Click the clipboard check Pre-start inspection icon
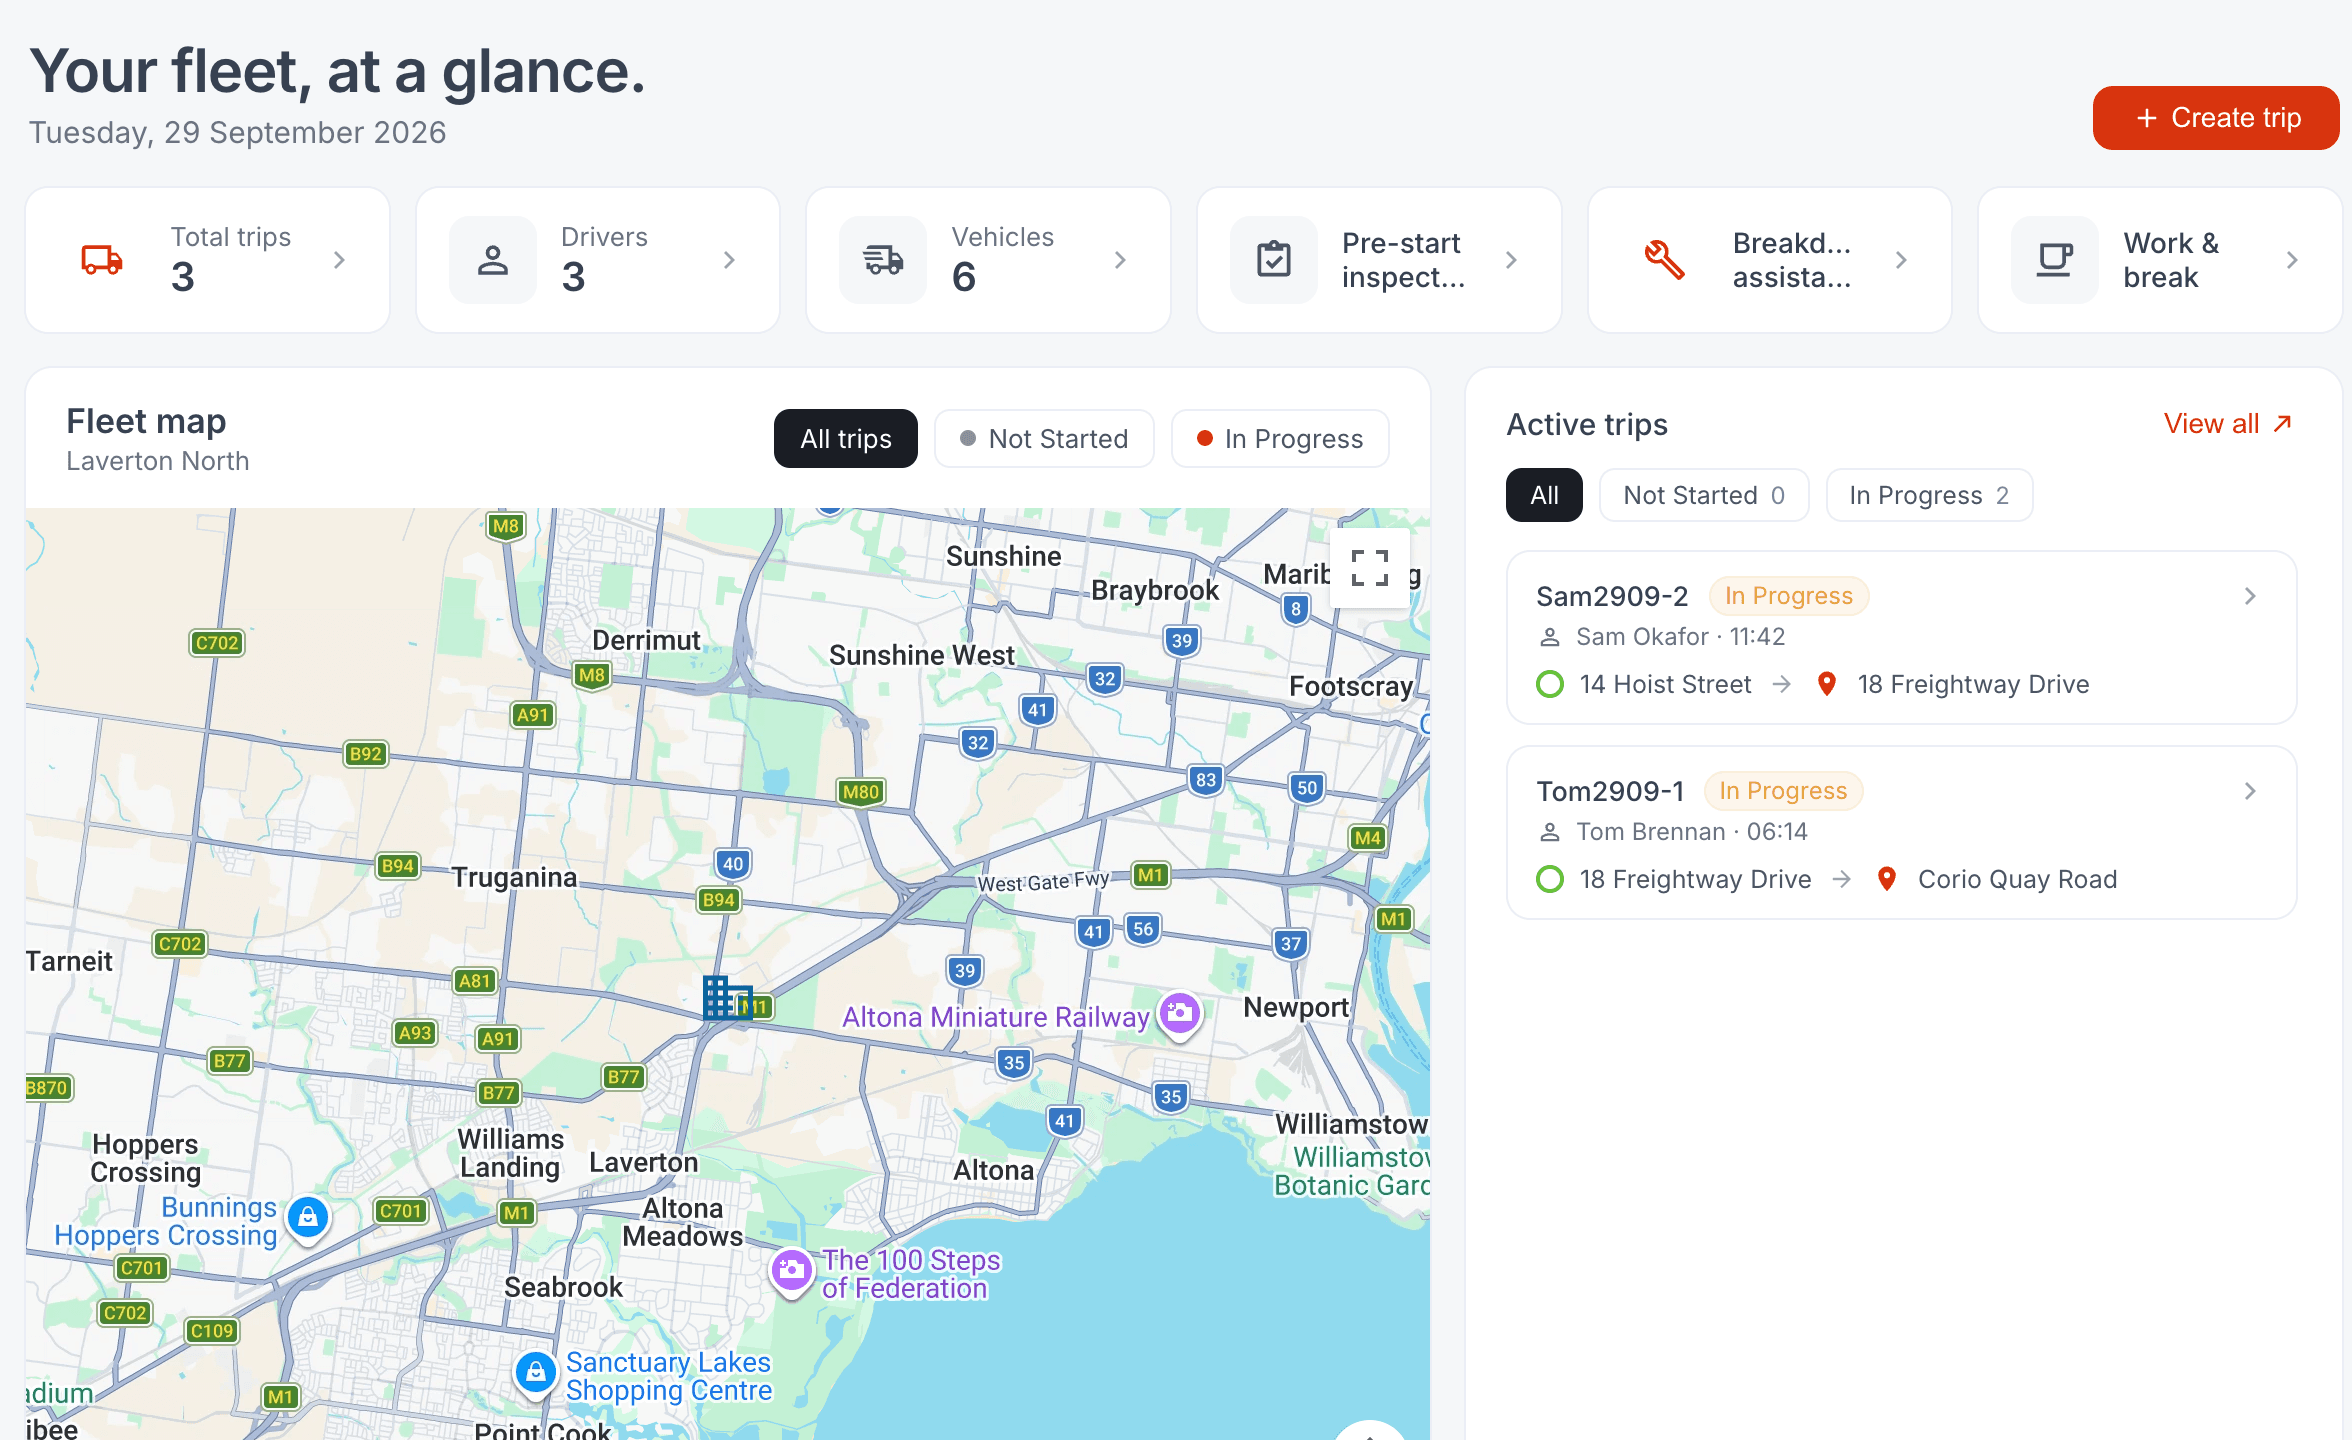2352x1440 pixels. (x=1274, y=260)
